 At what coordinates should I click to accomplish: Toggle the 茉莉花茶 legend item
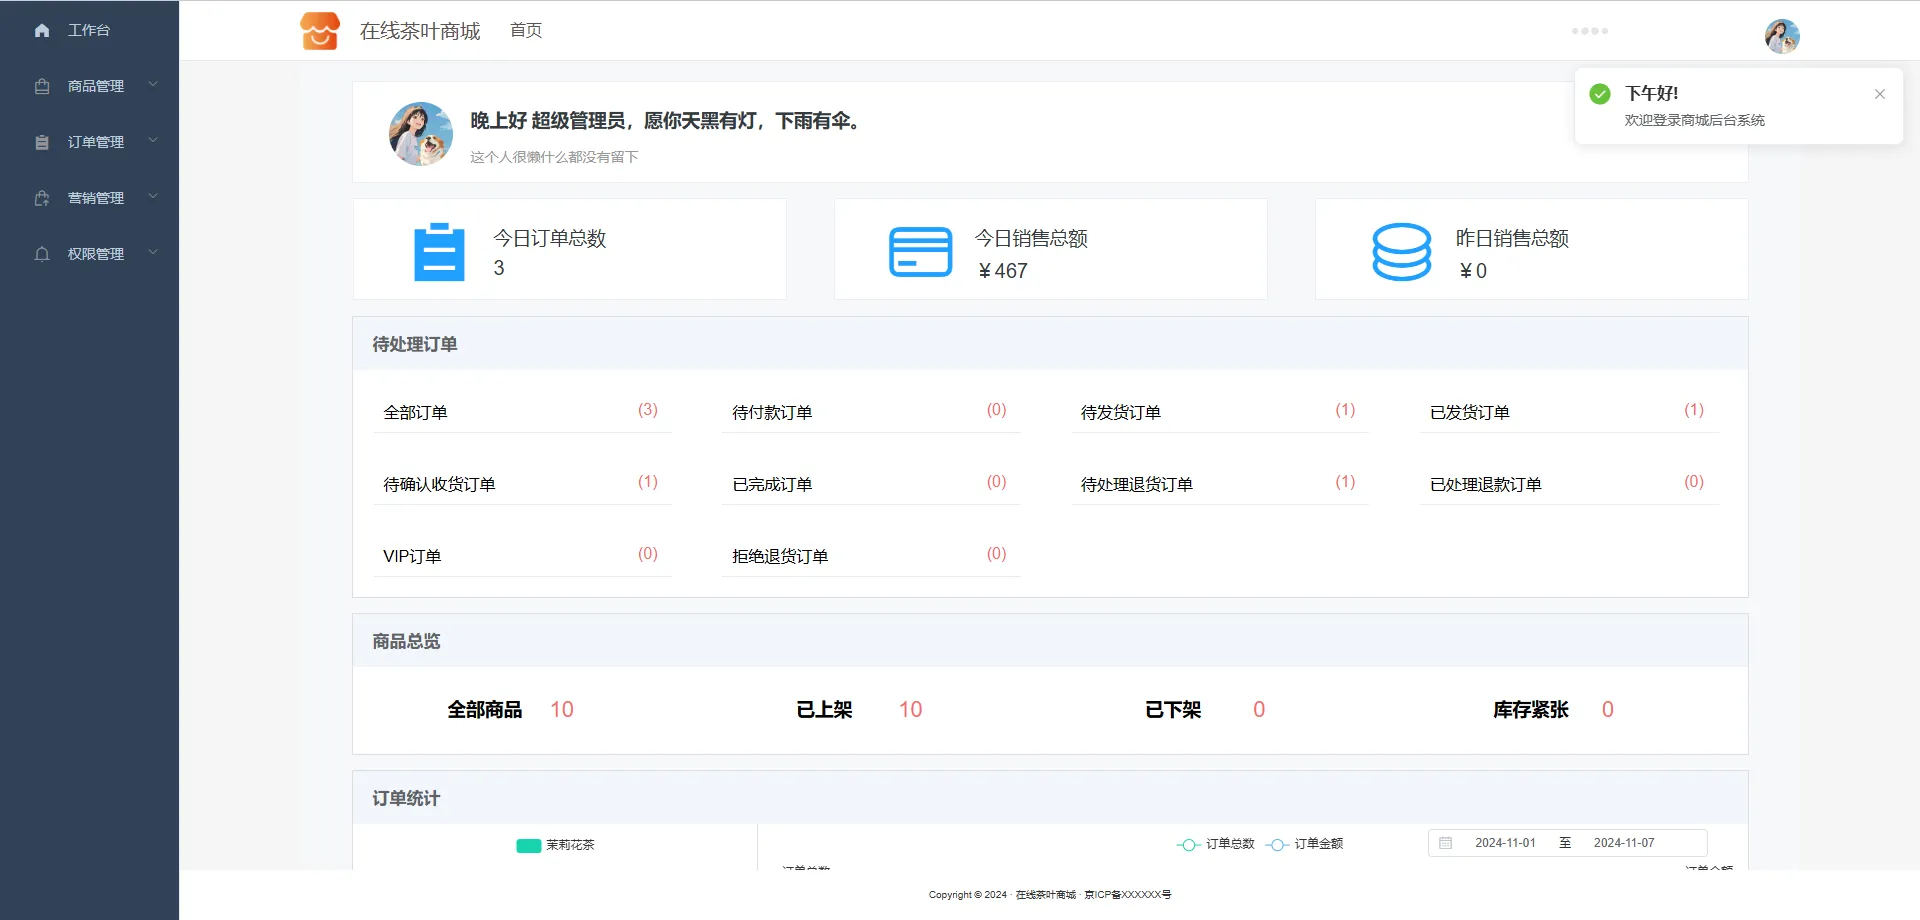(556, 845)
